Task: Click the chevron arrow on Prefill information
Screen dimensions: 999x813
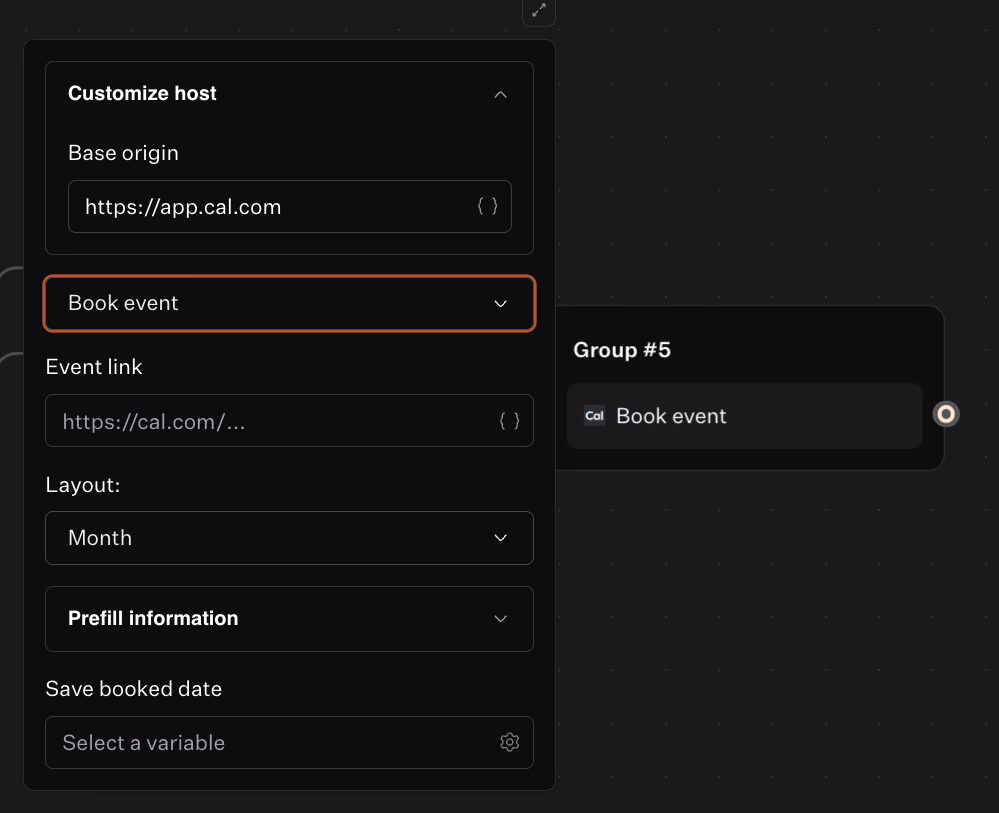Action: point(501,619)
